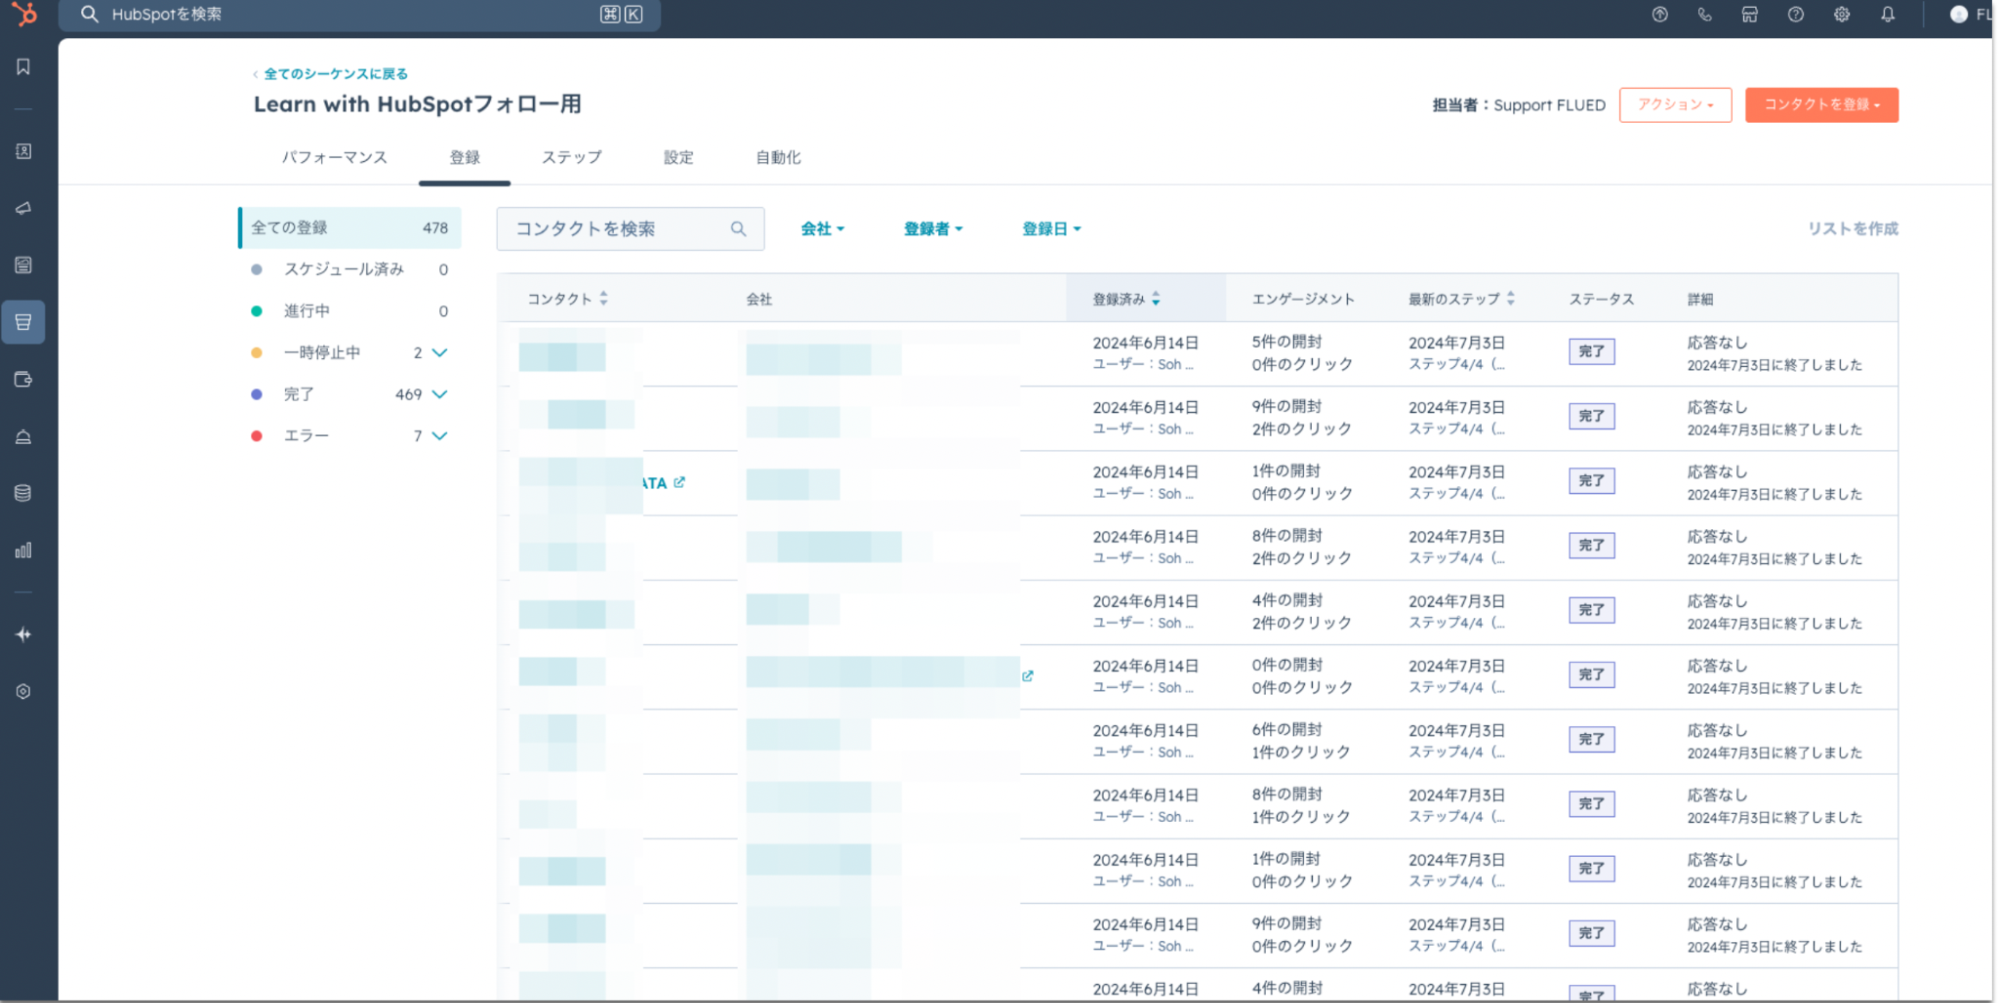
Task: Click the phone calling icon
Action: [1704, 14]
